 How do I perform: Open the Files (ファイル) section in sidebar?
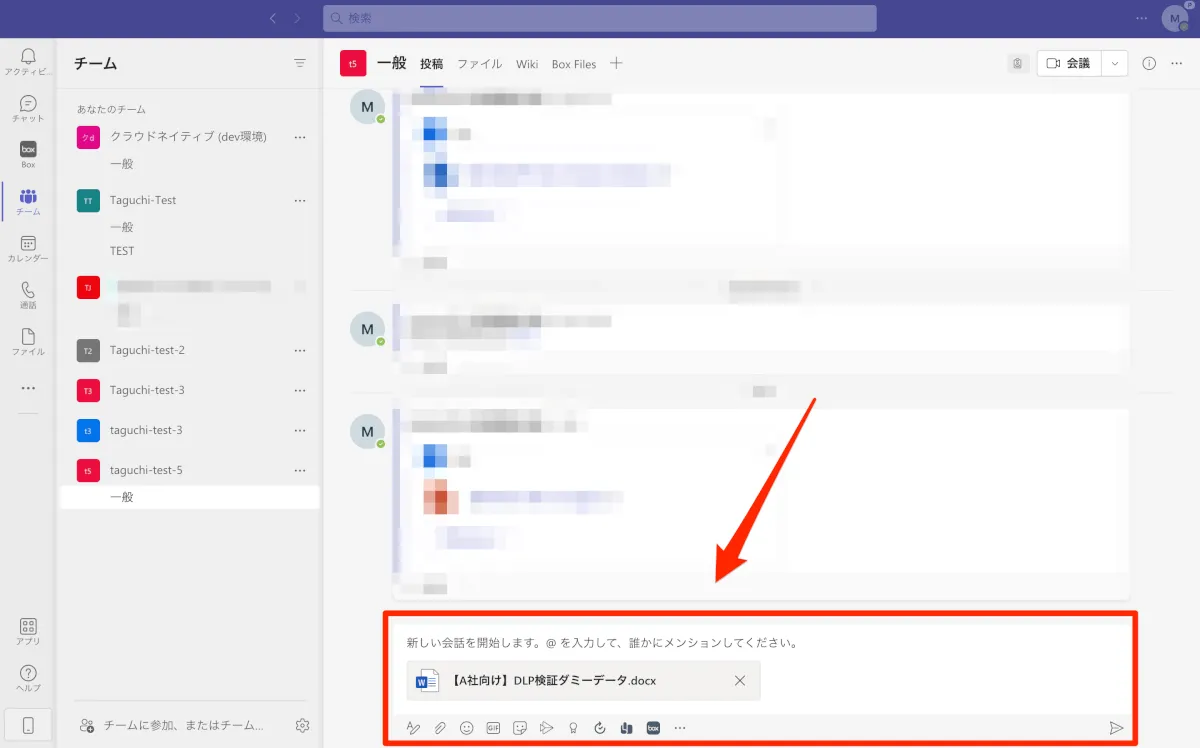[28, 341]
